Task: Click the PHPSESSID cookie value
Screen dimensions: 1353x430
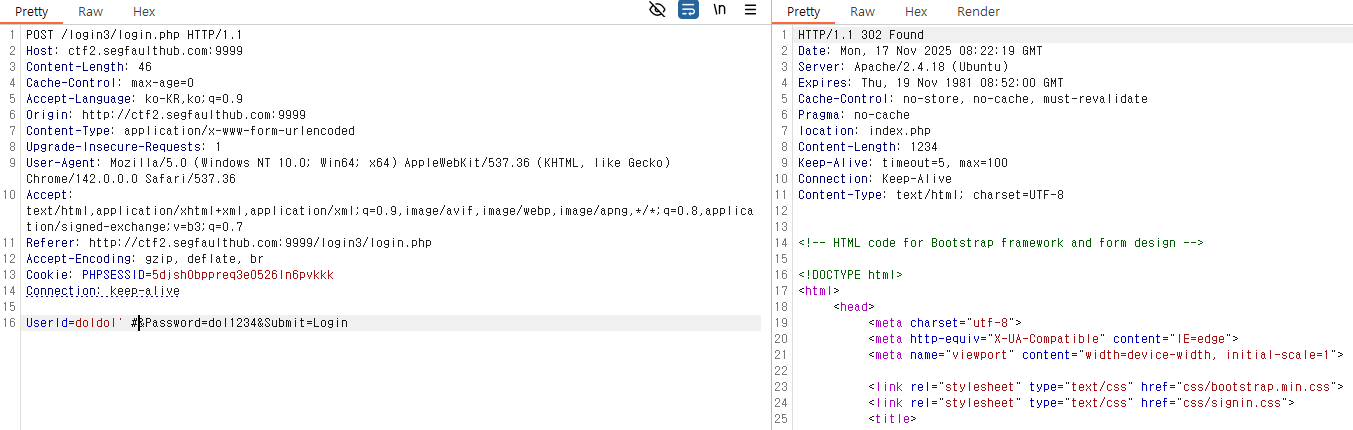Action: pyautogui.click(x=242, y=275)
